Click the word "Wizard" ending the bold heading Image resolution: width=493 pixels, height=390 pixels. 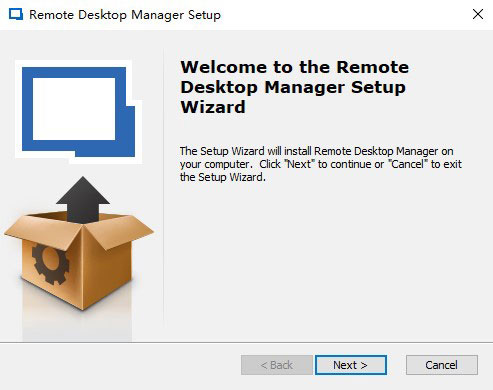[213, 107]
